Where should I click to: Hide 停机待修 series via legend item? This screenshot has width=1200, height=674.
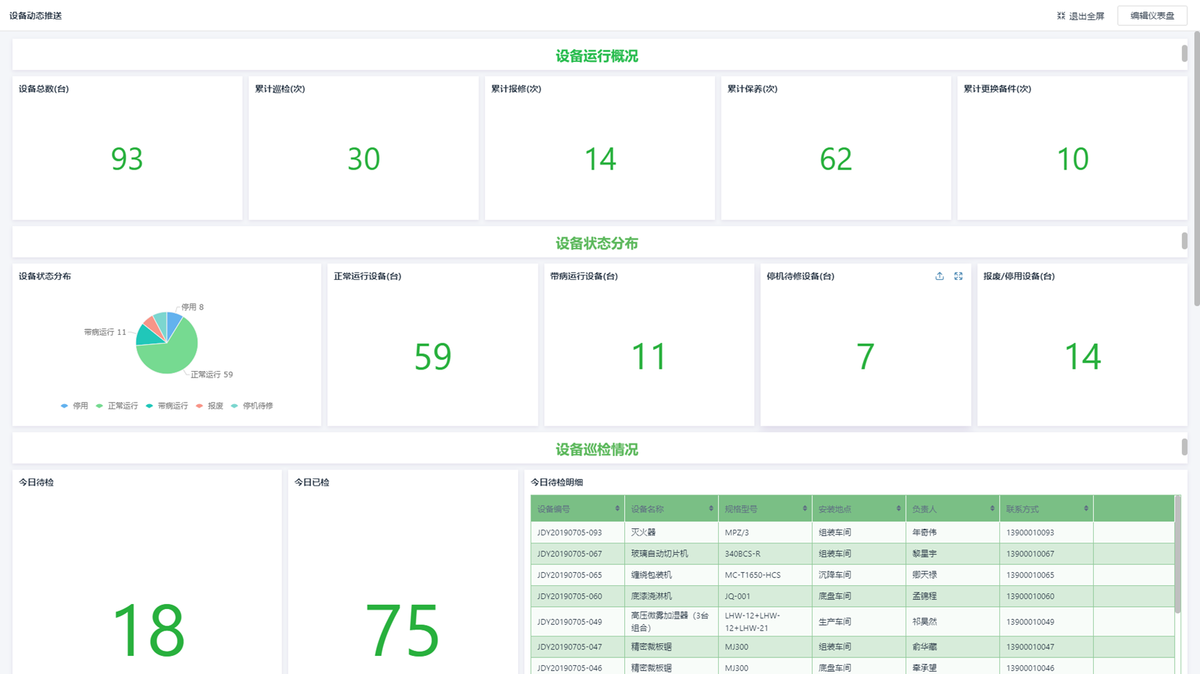pyautogui.click(x=252, y=406)
